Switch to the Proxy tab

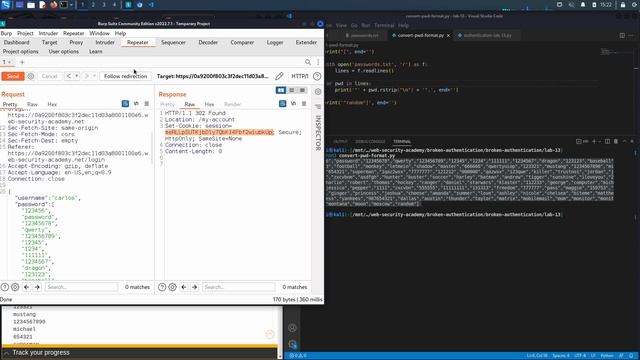(x=76, y=42)
